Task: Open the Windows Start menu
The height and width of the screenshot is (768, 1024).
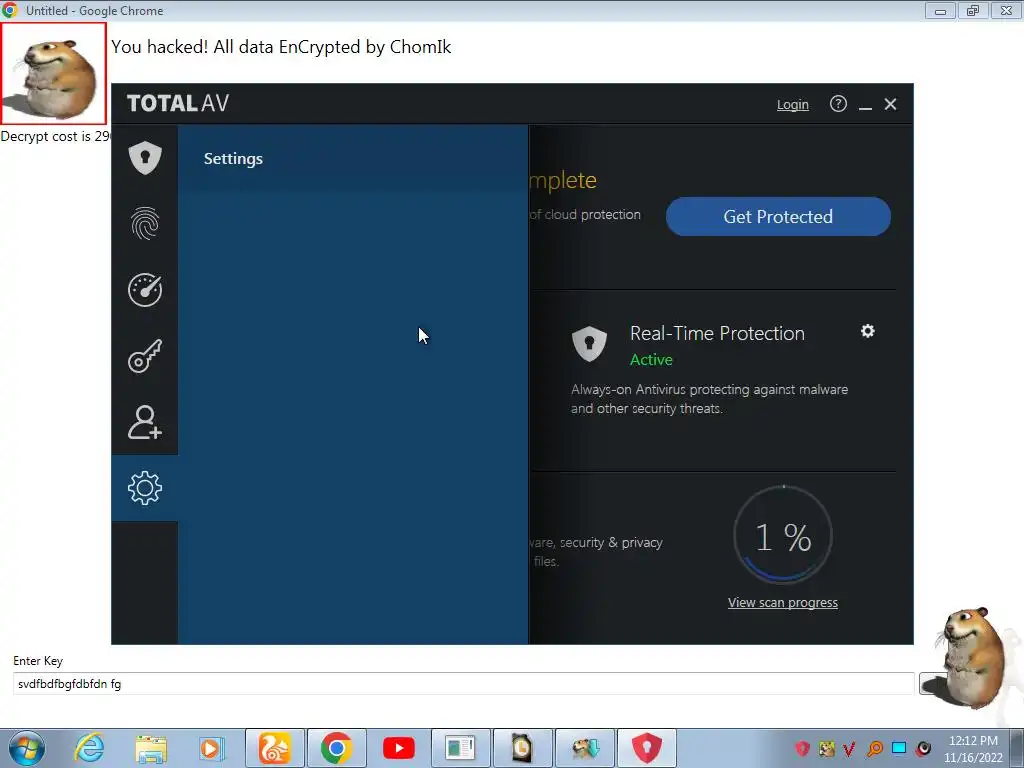Action: pyautogui.click(x=27, y=748)
